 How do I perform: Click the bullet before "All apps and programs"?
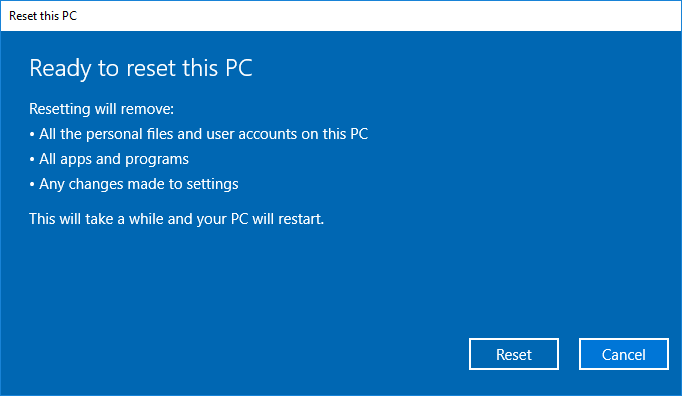coord(32,160)
